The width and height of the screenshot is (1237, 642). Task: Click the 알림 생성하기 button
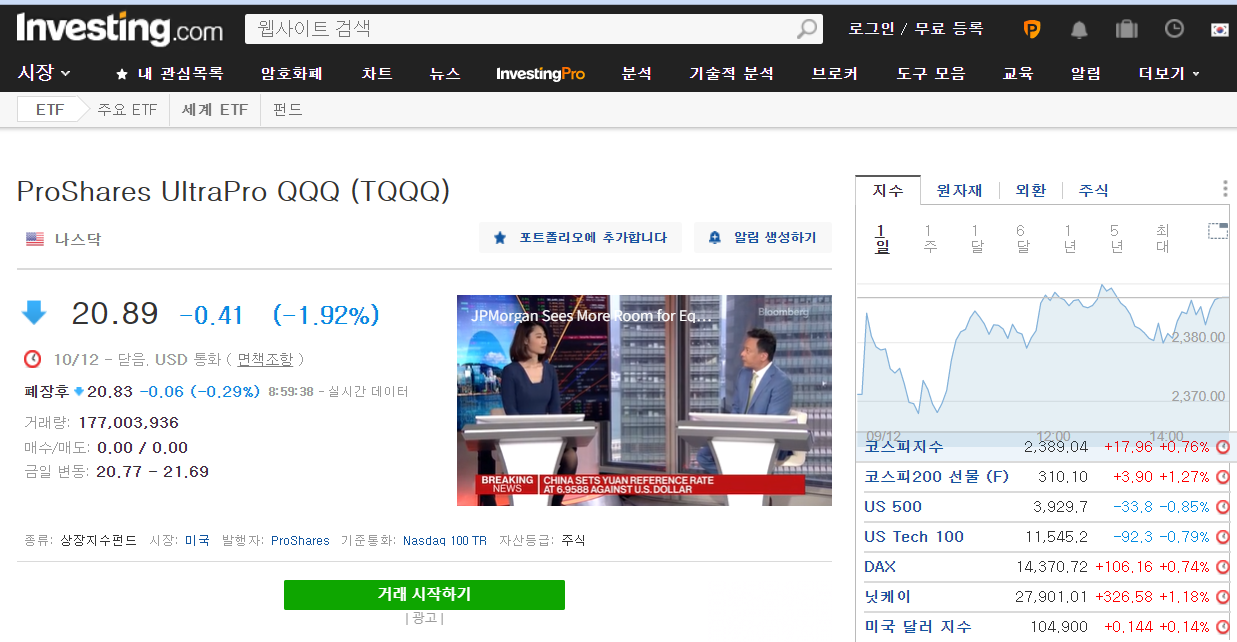763,238
